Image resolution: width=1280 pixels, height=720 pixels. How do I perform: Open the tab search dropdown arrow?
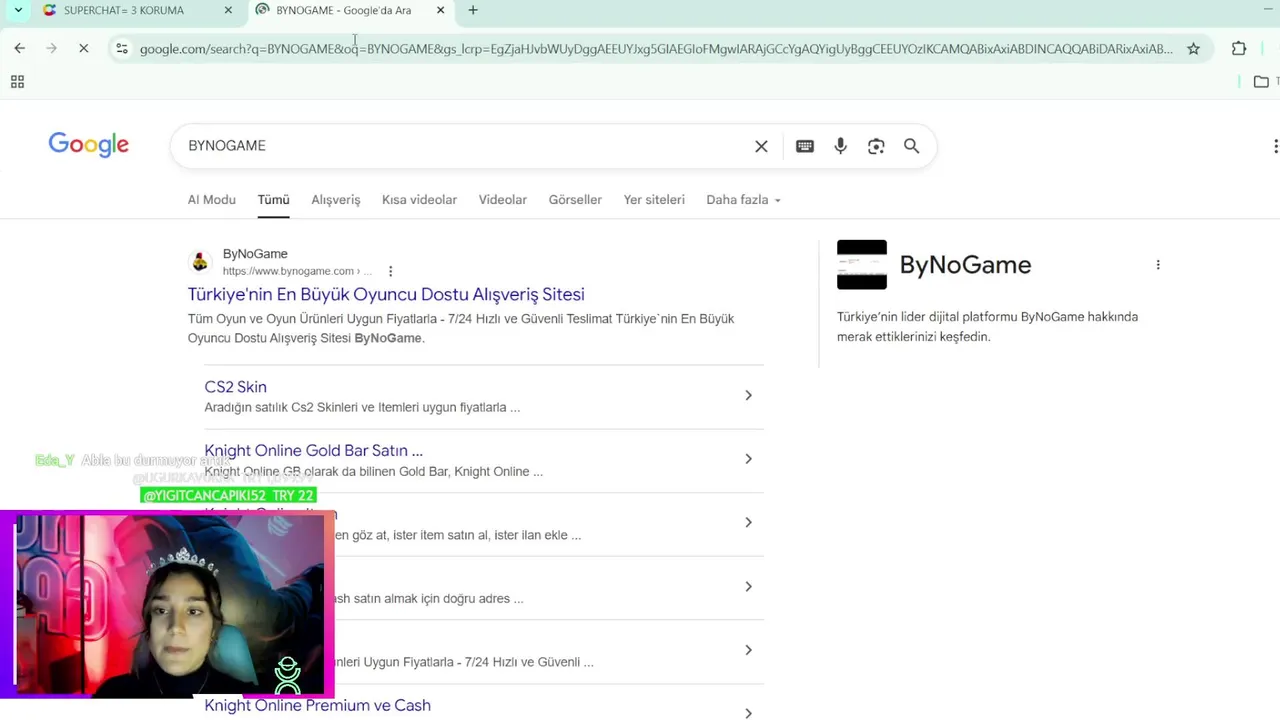pos(18,10)
